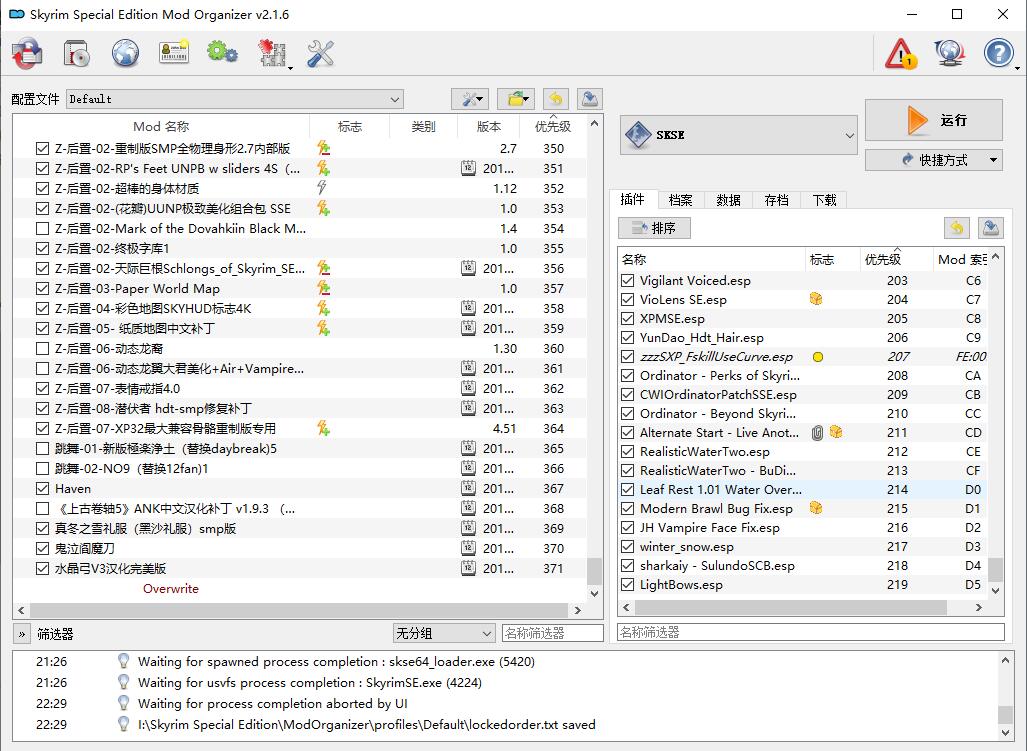Disable the Haven mod checkbox
The height and width of the screenshot is (751, 1027).
[43, 488]
